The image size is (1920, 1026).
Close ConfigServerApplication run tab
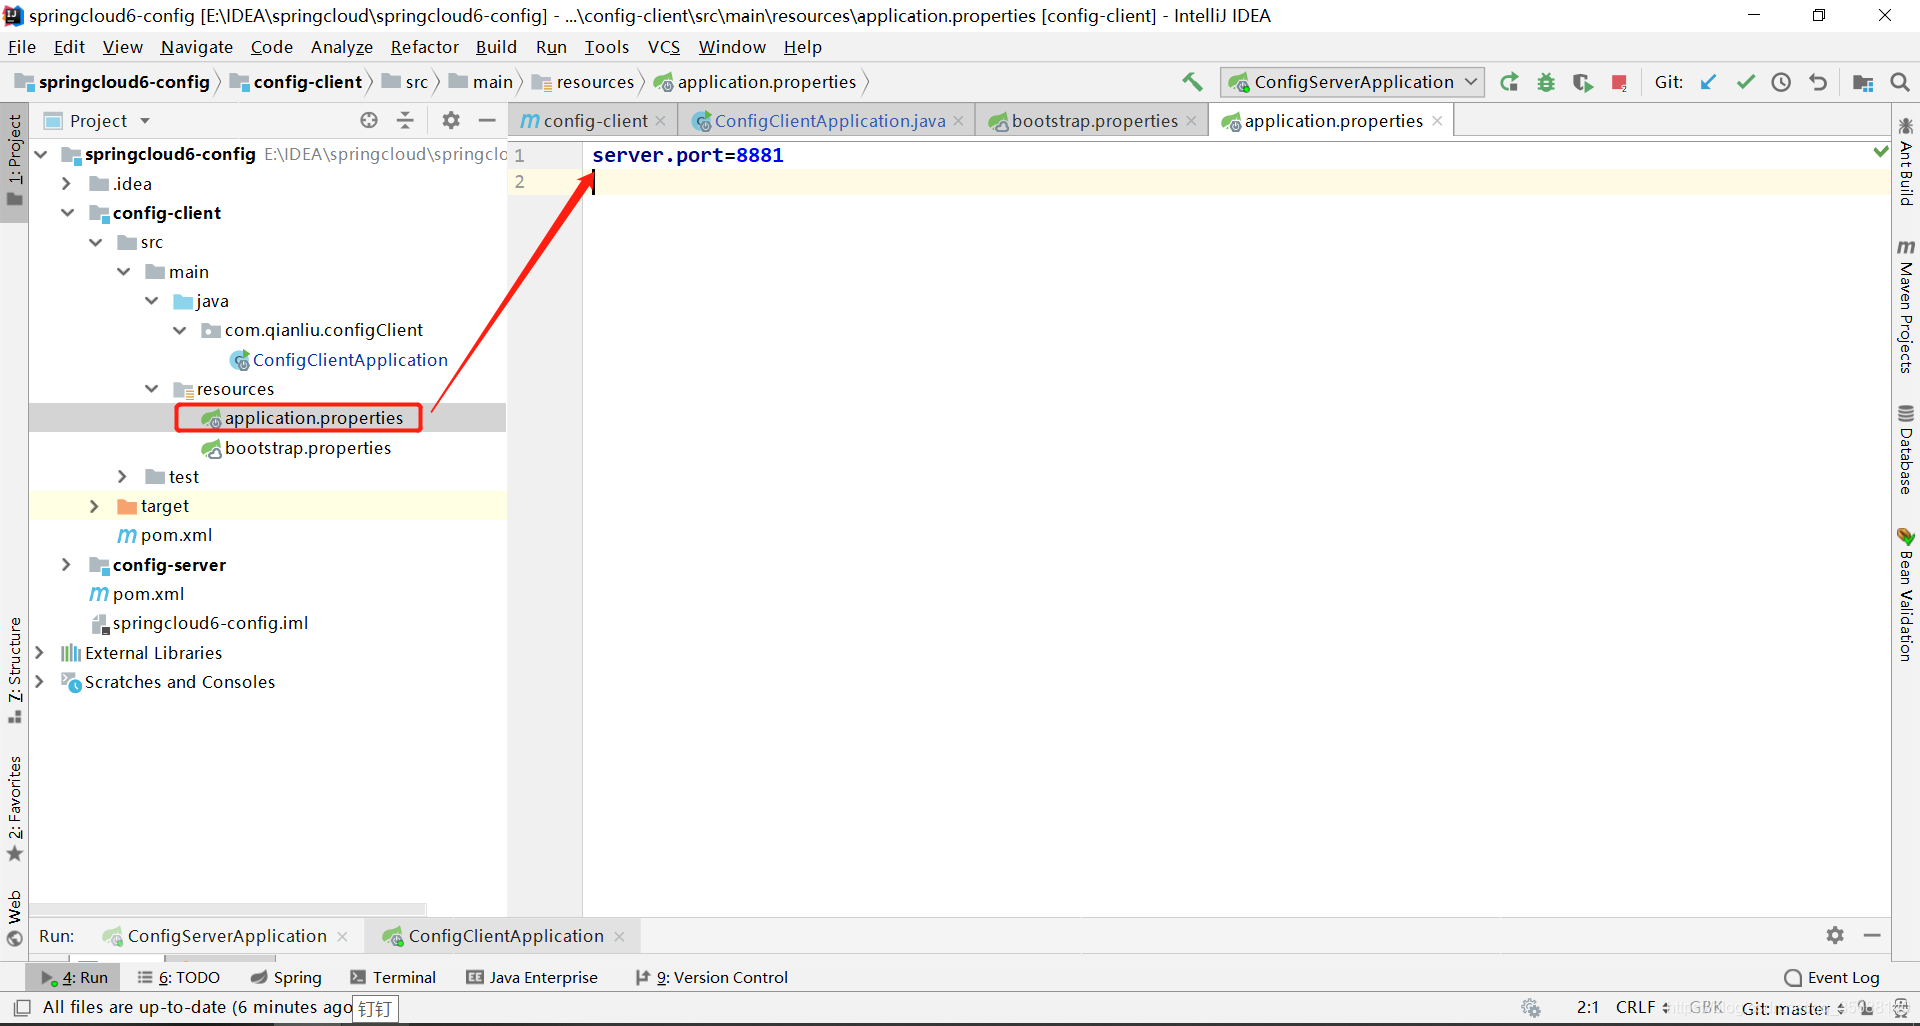coord(342,936)
